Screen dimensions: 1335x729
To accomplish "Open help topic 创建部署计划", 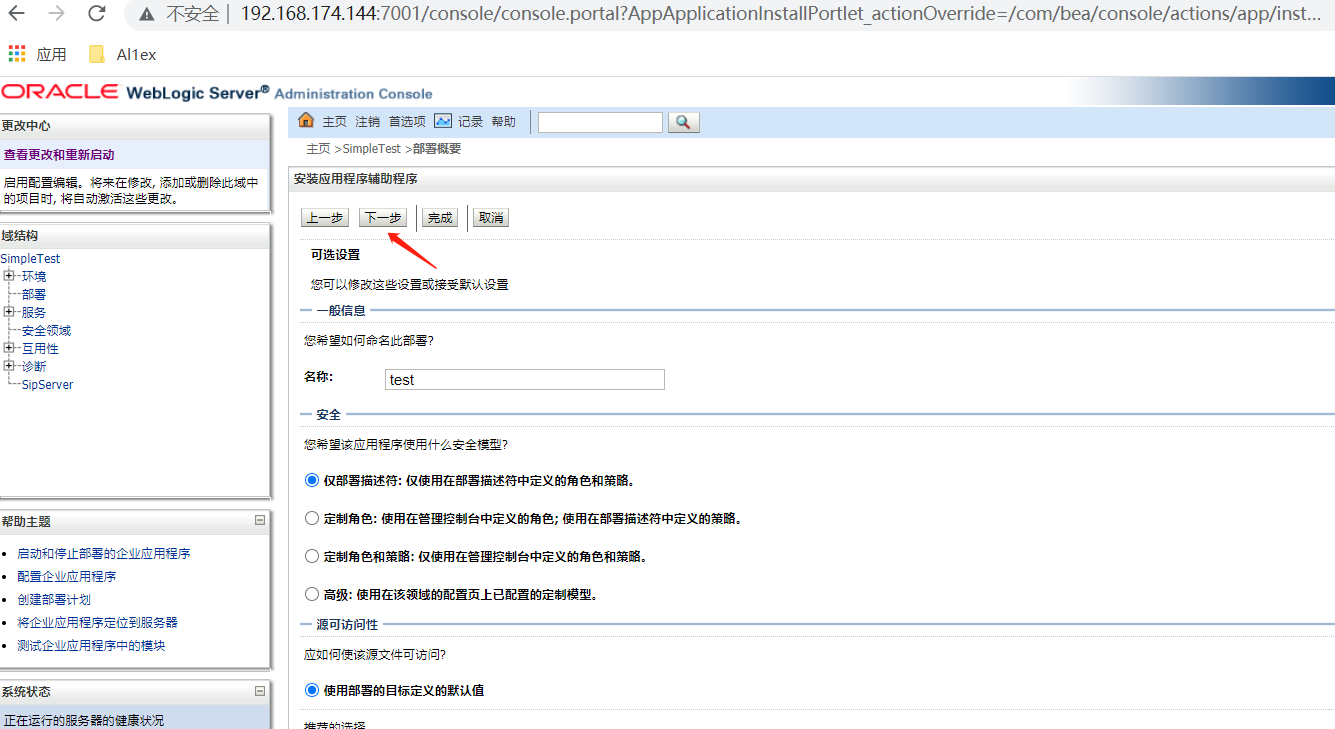I will pos(54,599).
